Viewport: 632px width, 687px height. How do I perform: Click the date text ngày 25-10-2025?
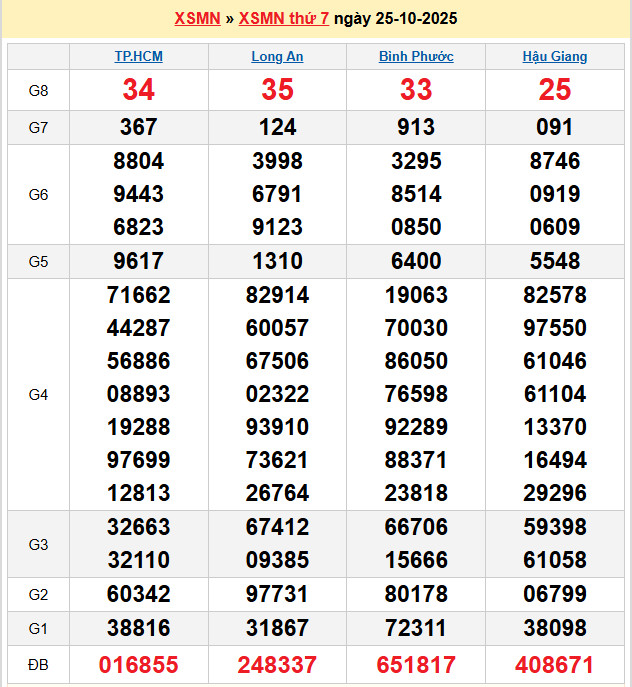click(396, 19)
